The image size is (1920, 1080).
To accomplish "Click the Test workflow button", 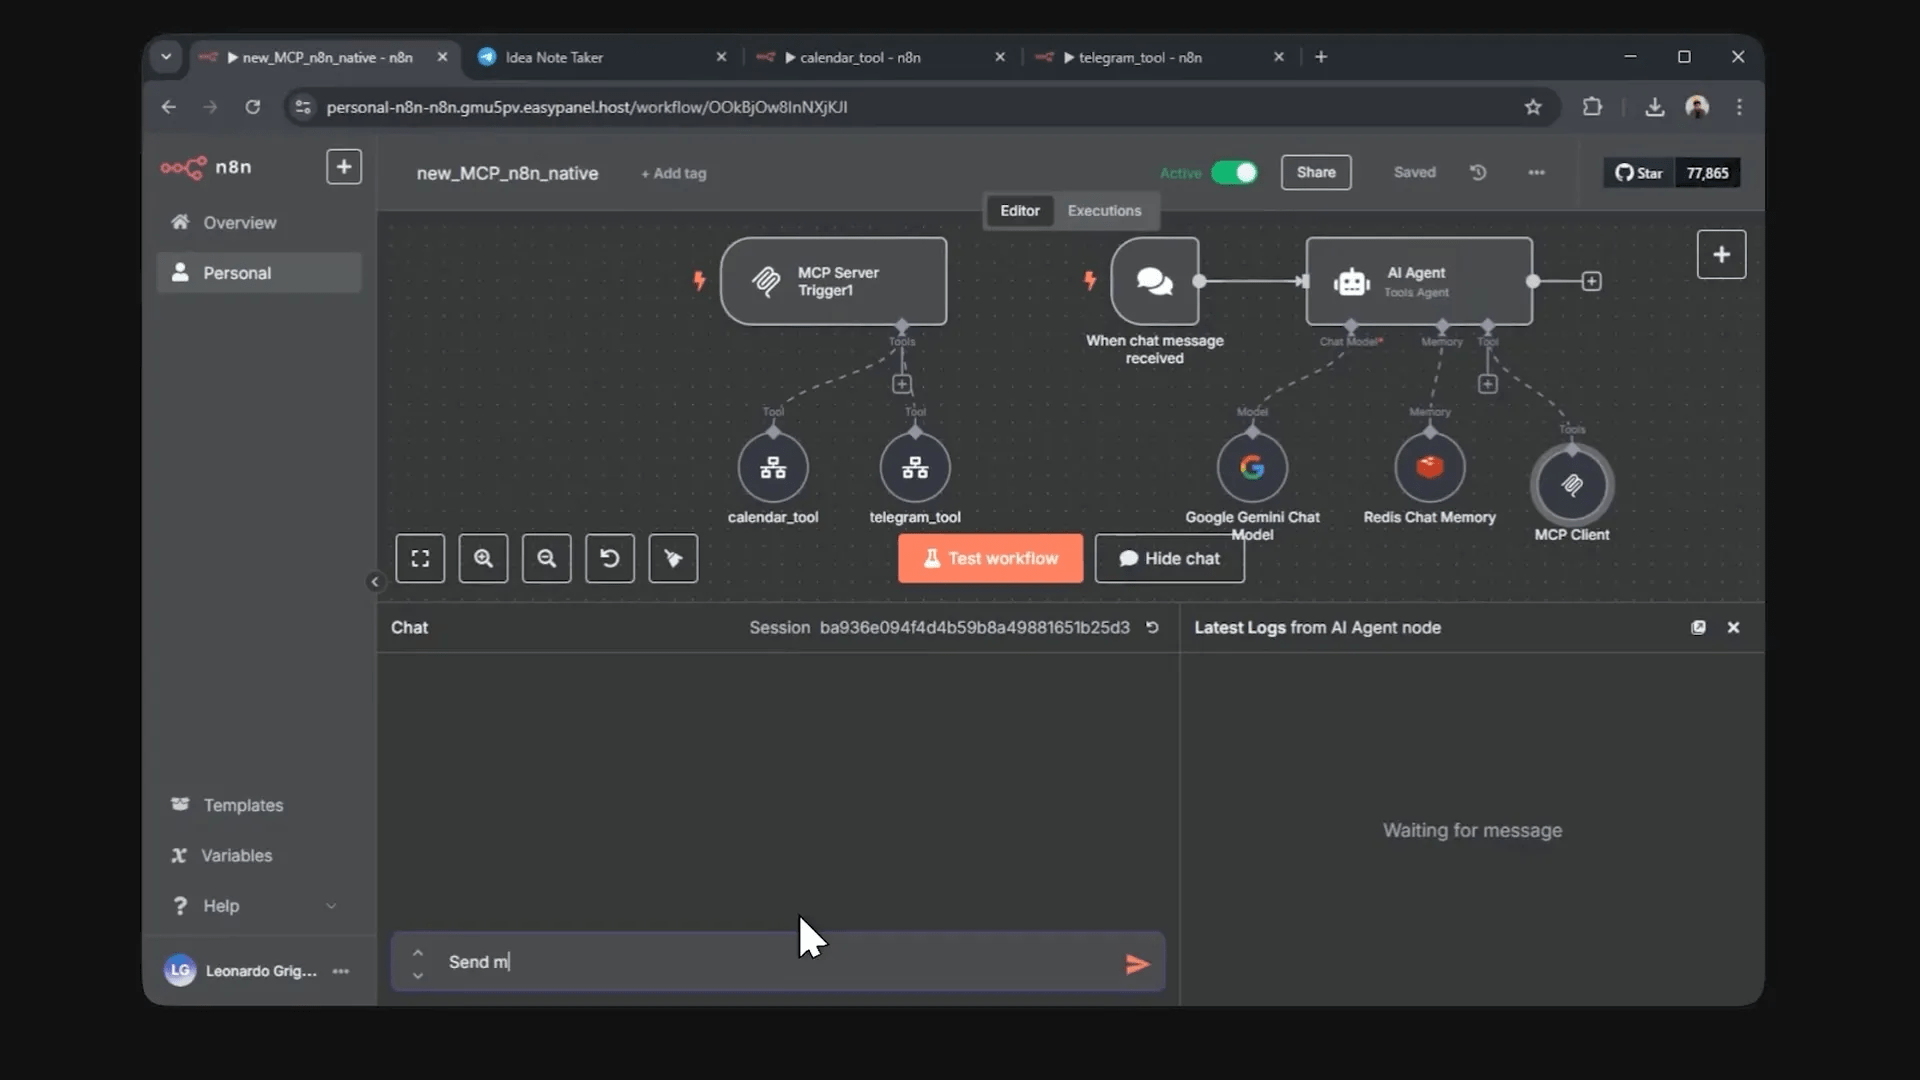I will coord(990,558).
